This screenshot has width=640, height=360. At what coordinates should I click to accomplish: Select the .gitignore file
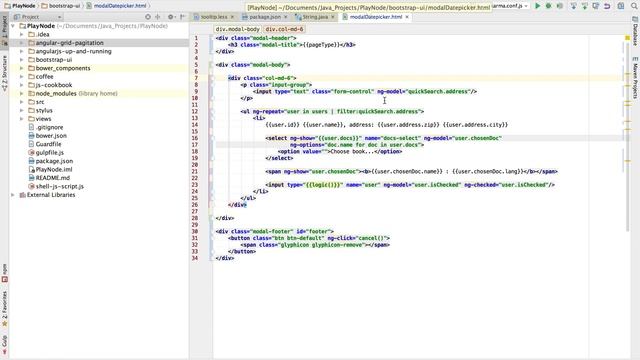[x=45, y=127]
